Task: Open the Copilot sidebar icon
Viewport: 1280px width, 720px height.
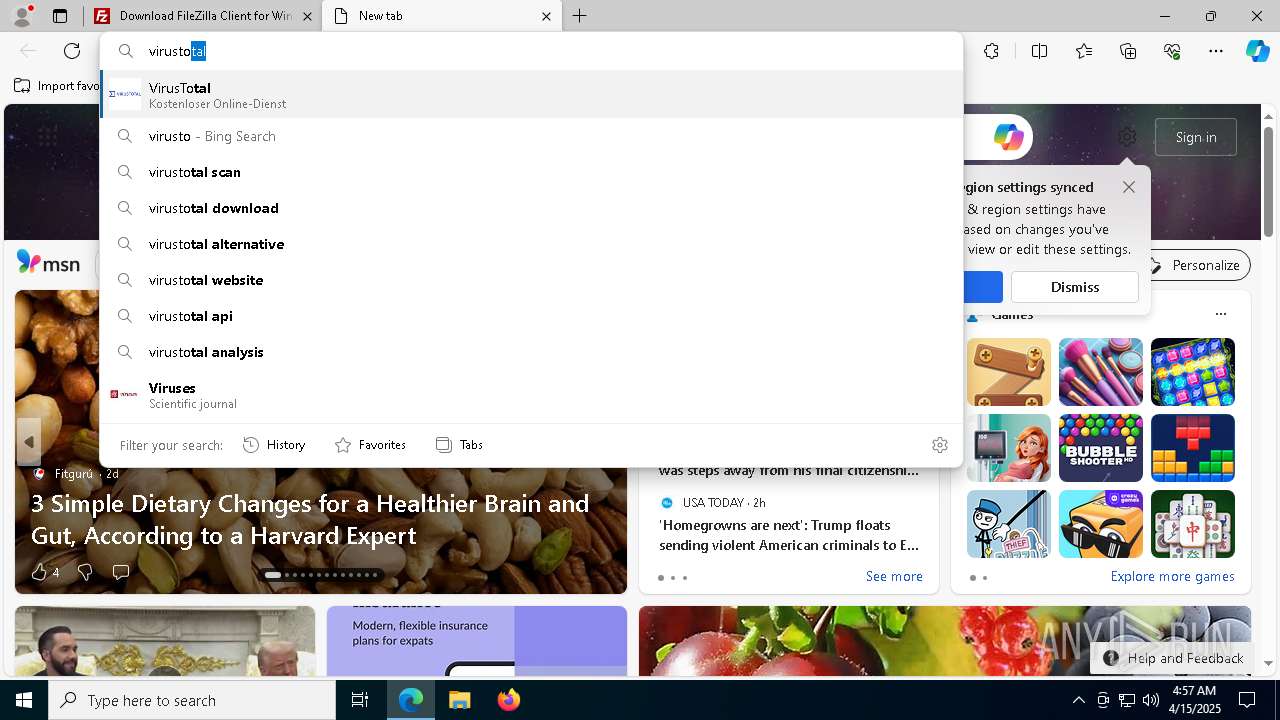Action: [1257, 51]
